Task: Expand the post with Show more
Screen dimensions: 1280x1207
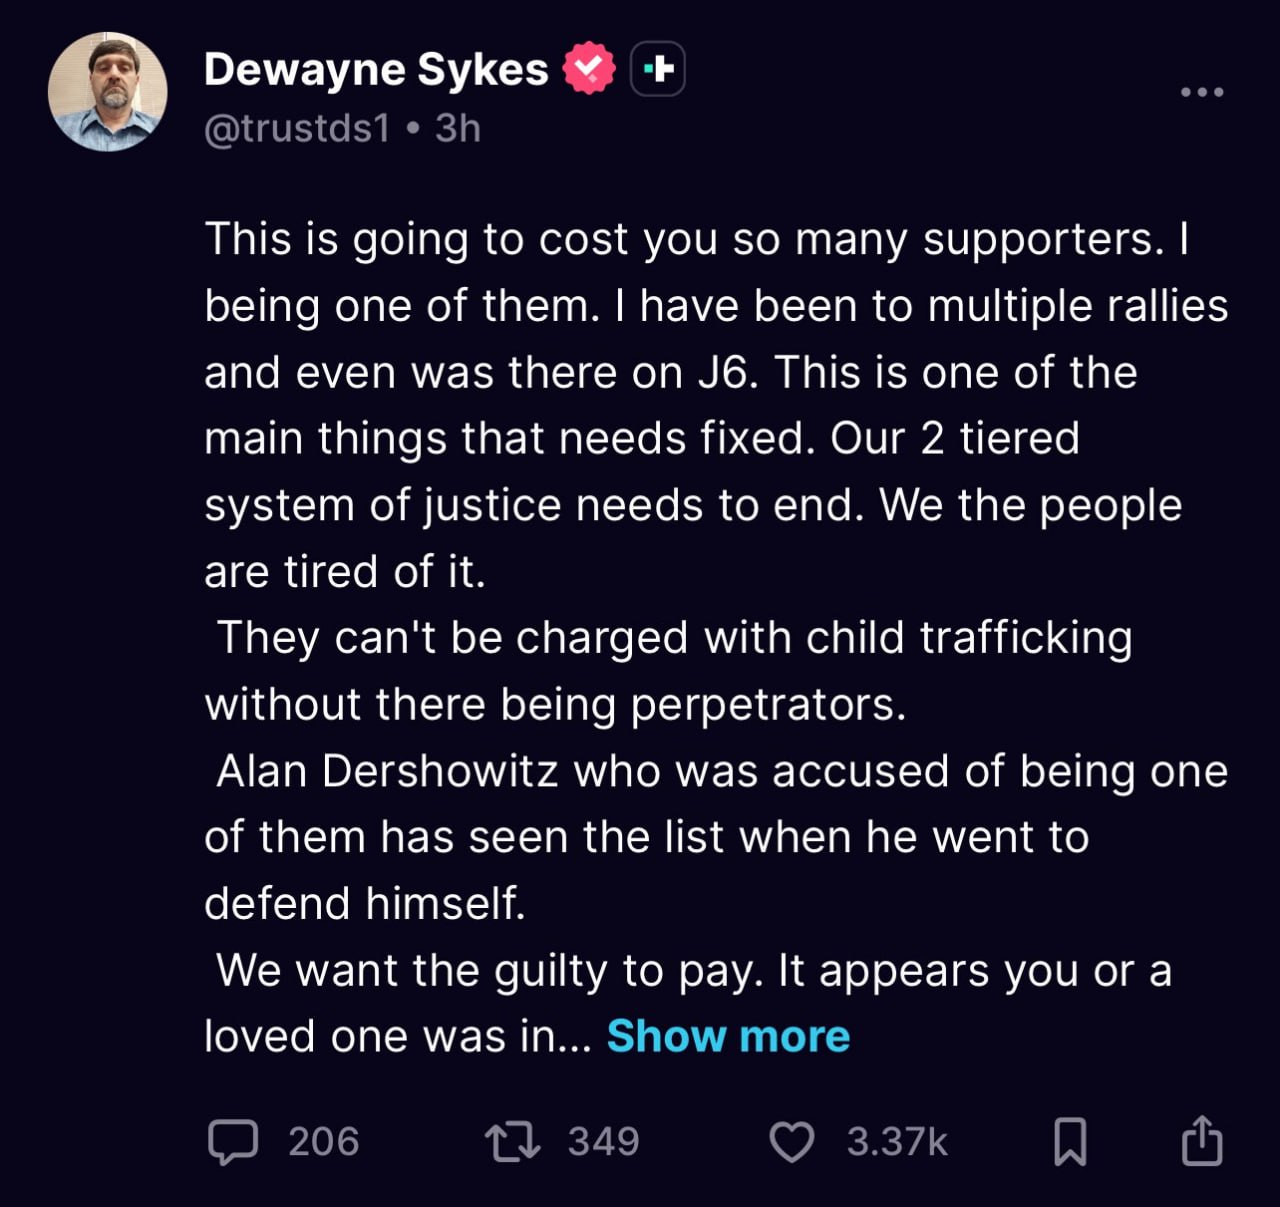Action: [728, 1036]
